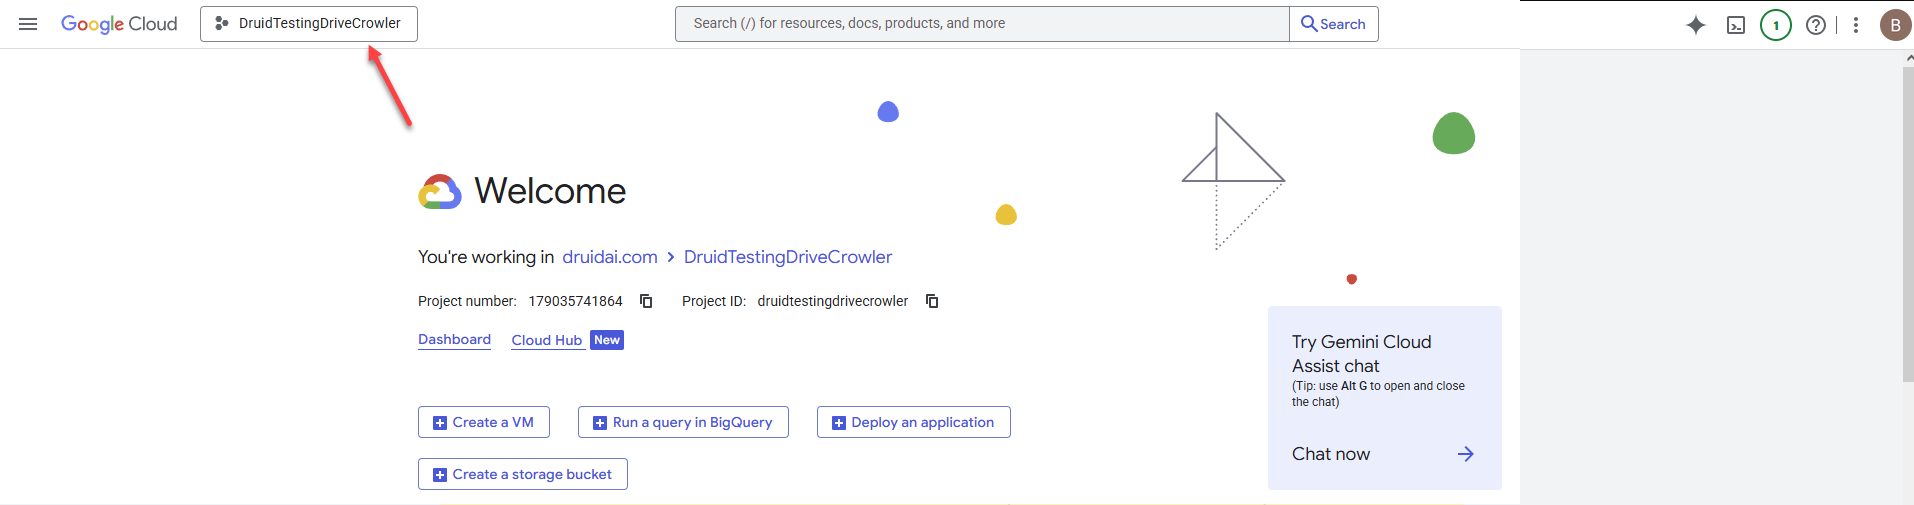Image resolution: width=1914 pixels, height=505 pixels.
Task: Copy the project ID to clipboard
Action: (932, 301)
